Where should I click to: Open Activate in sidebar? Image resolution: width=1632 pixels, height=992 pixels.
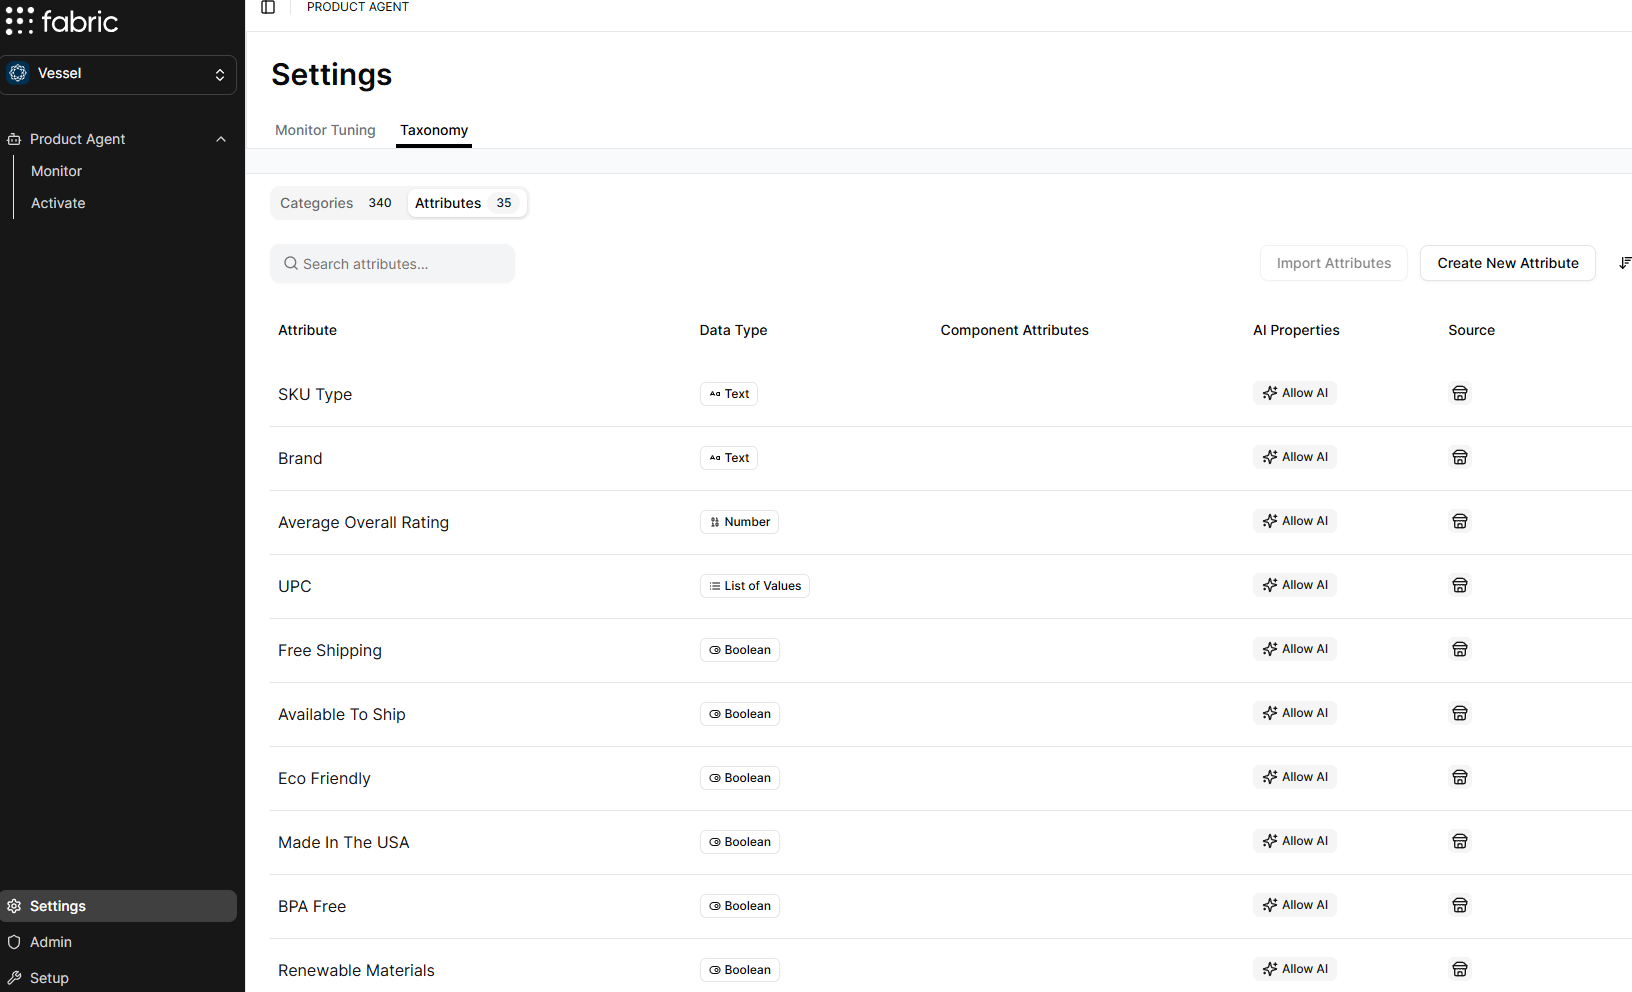click(x=58, y=203)
